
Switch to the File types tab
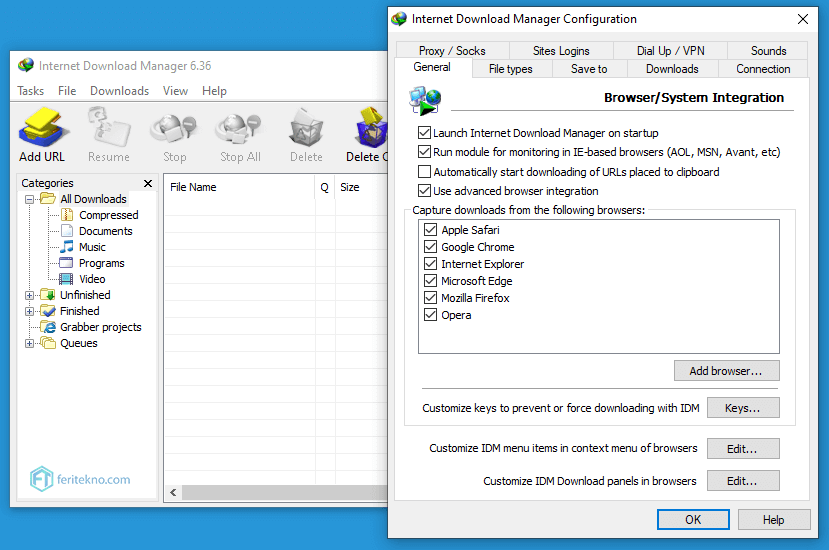pyautogui.click(x=511, y=69)
